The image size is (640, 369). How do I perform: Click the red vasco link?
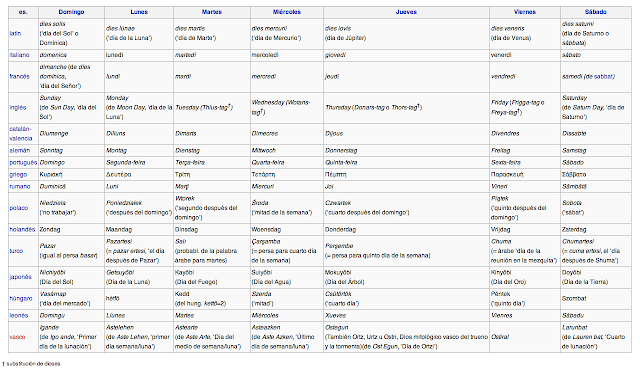point(17,337)
